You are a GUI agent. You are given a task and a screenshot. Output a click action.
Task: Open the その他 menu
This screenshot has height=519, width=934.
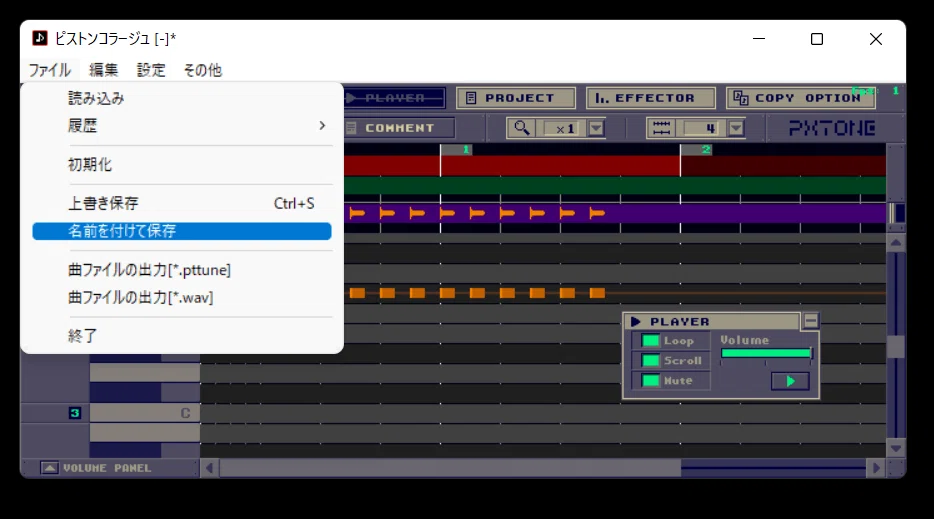(x=203, y=70)
